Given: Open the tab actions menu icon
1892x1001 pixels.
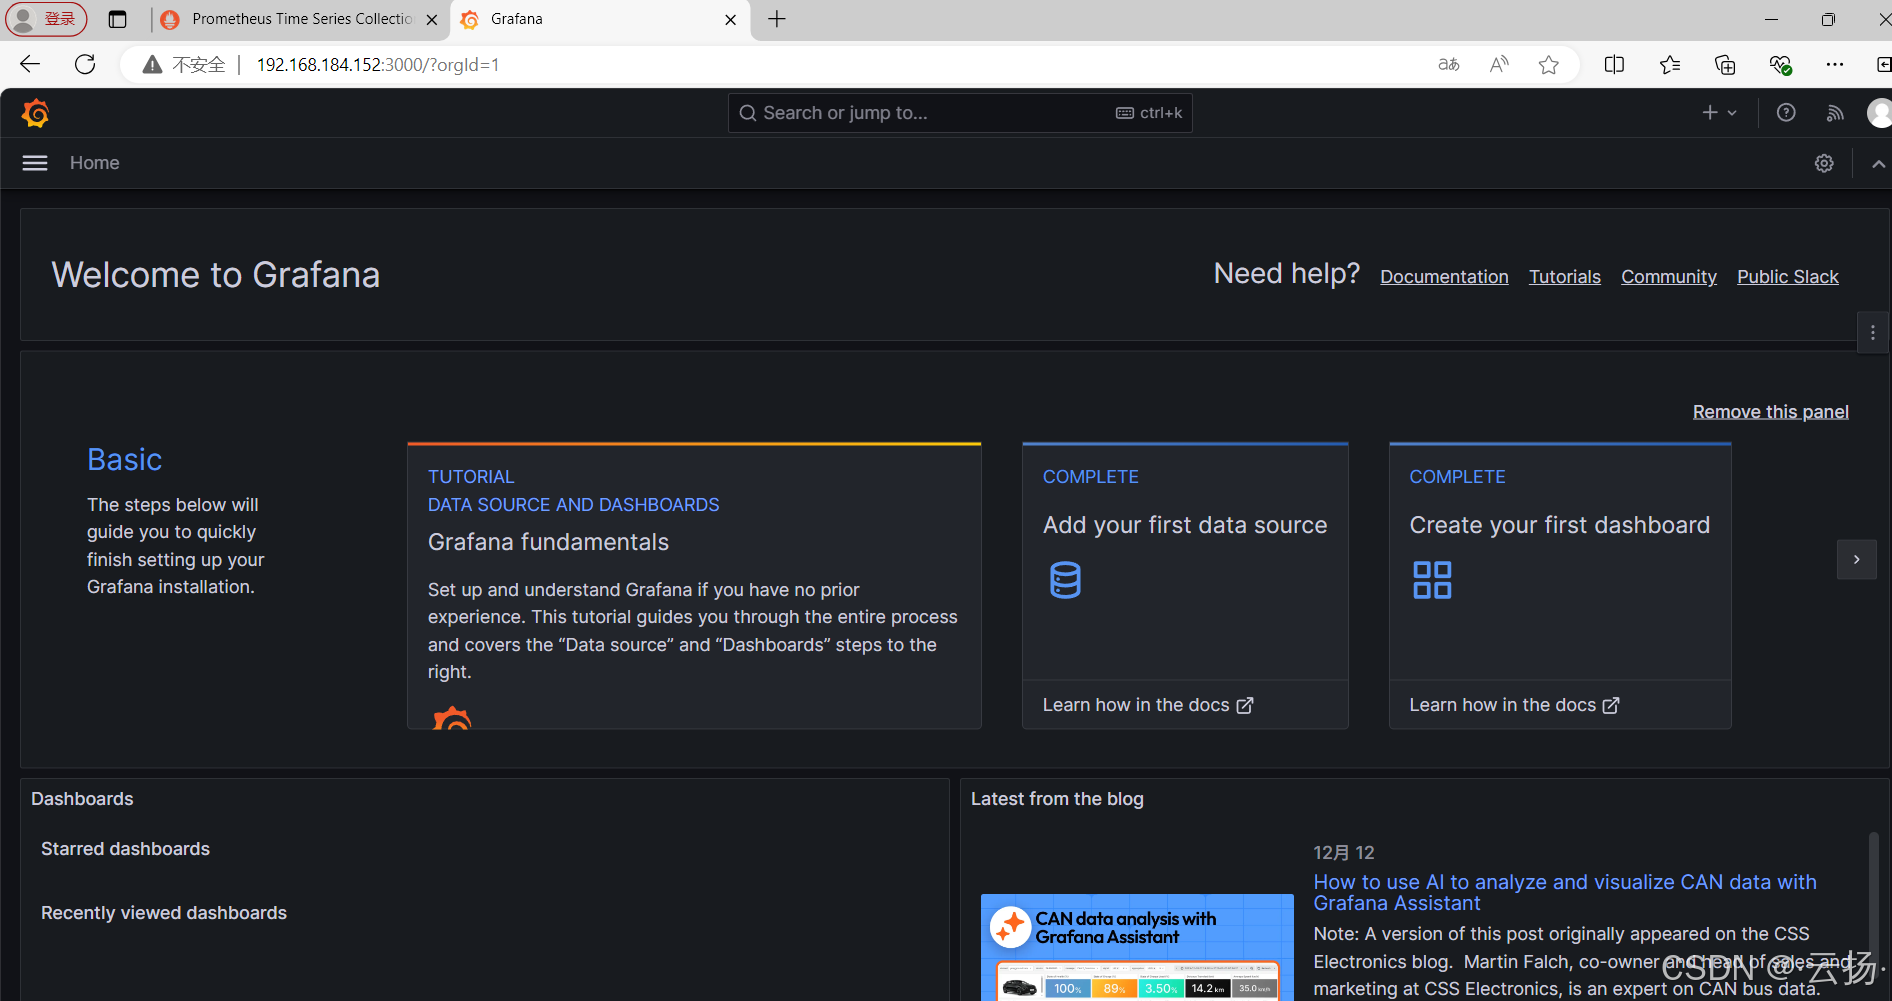Looking at the screenshot, I should click(x=118, y=19).
